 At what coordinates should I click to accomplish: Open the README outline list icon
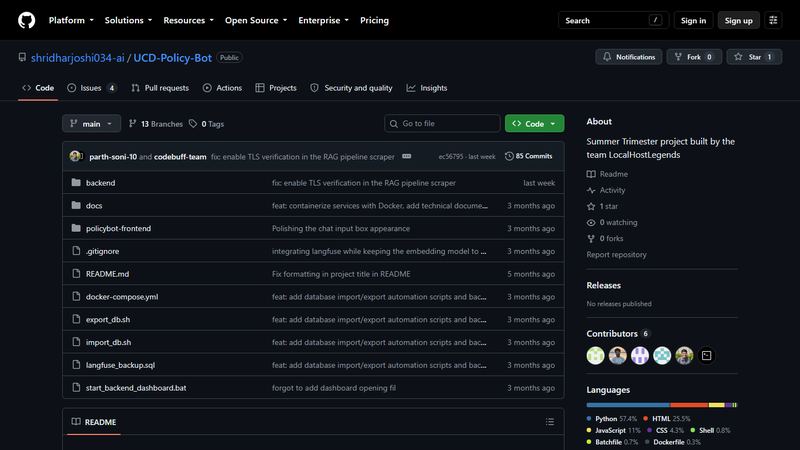549,421
